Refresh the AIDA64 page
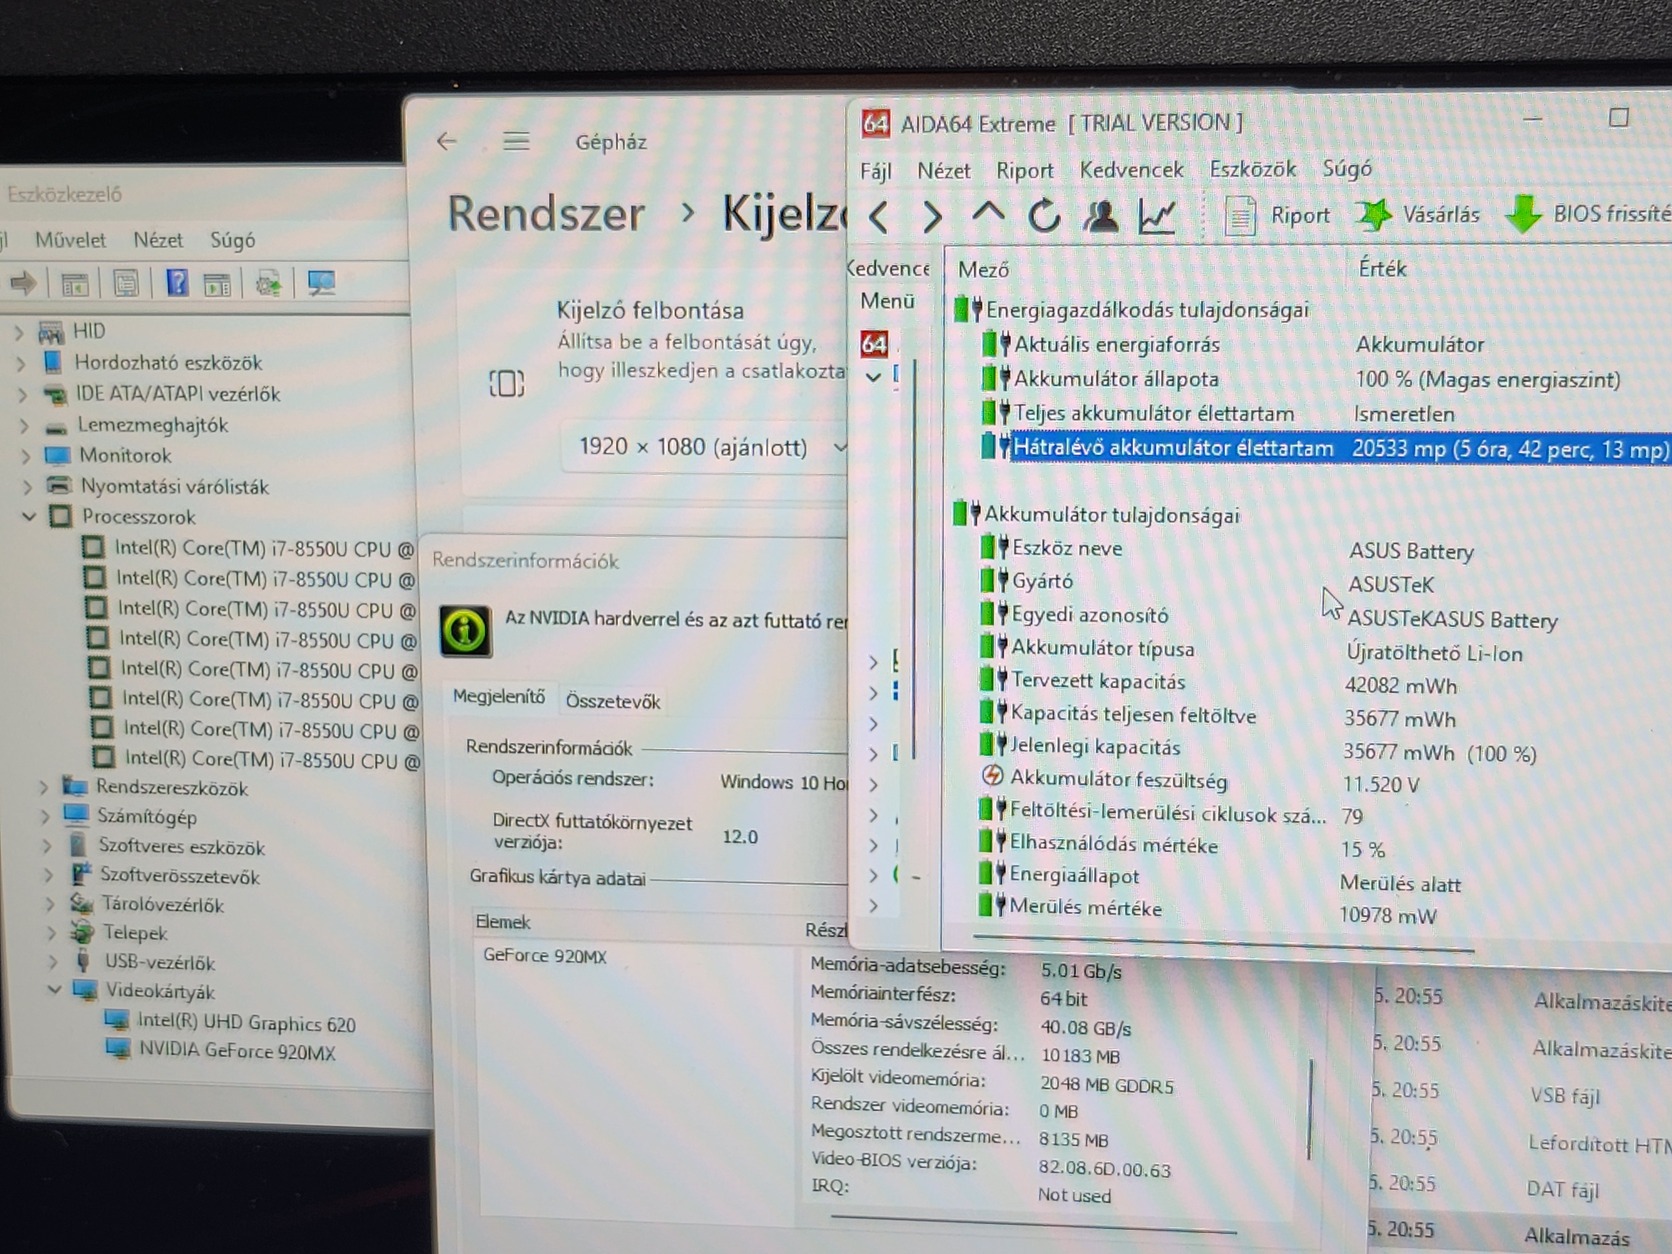The height and width of the screenshot is (1254, 1672). coord(1044,215)
